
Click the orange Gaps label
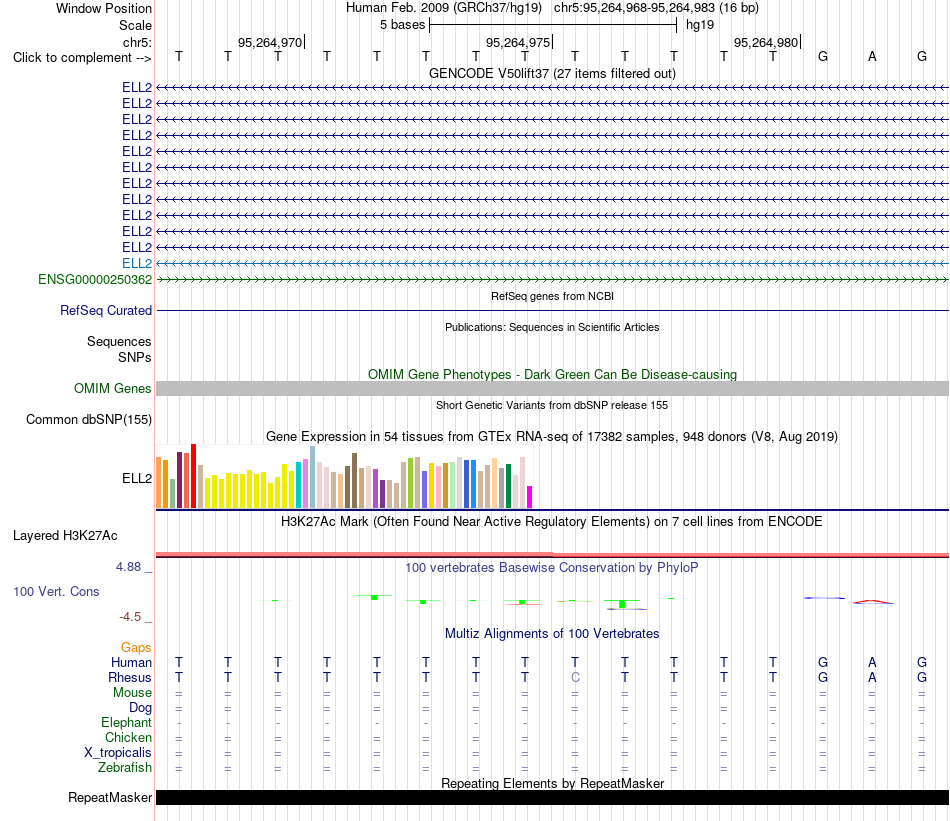(136, 648)
